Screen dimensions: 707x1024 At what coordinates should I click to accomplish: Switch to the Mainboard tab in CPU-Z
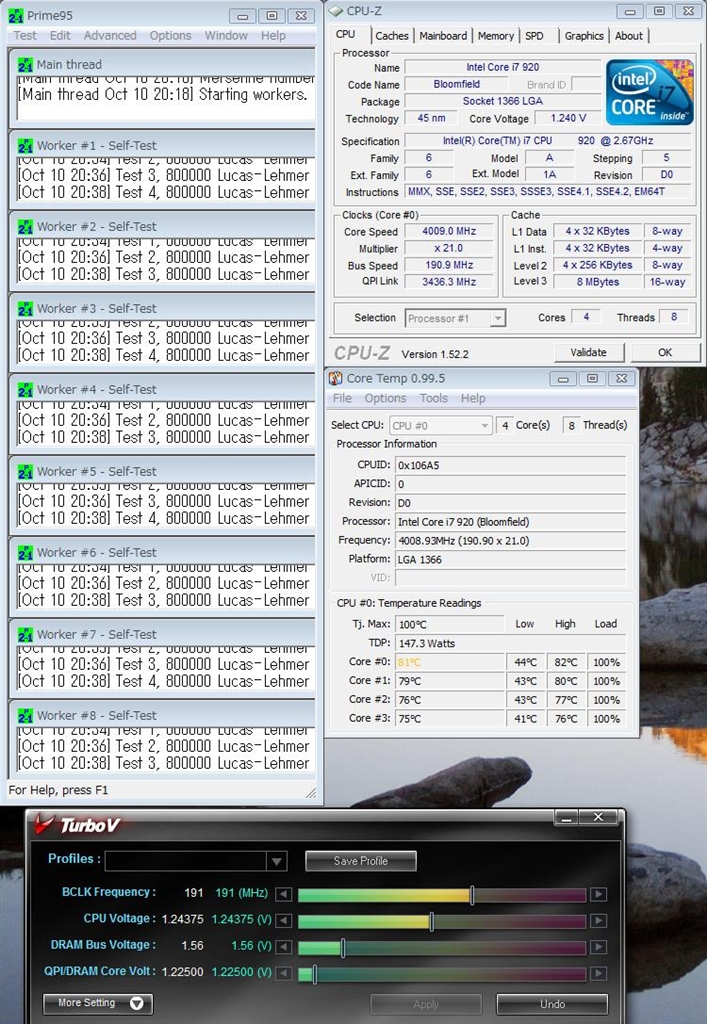click(443, 36)
